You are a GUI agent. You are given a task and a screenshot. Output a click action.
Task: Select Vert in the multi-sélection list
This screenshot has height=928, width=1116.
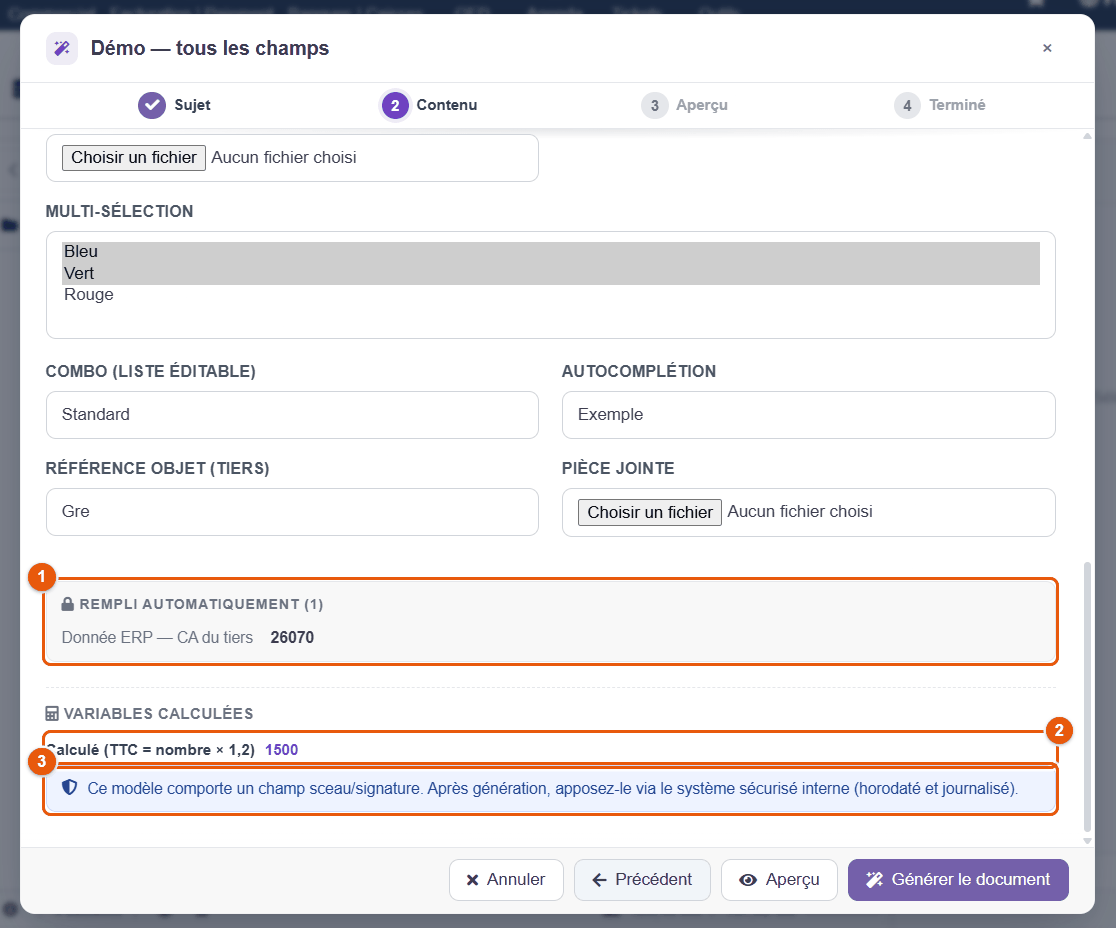[551, 274]
